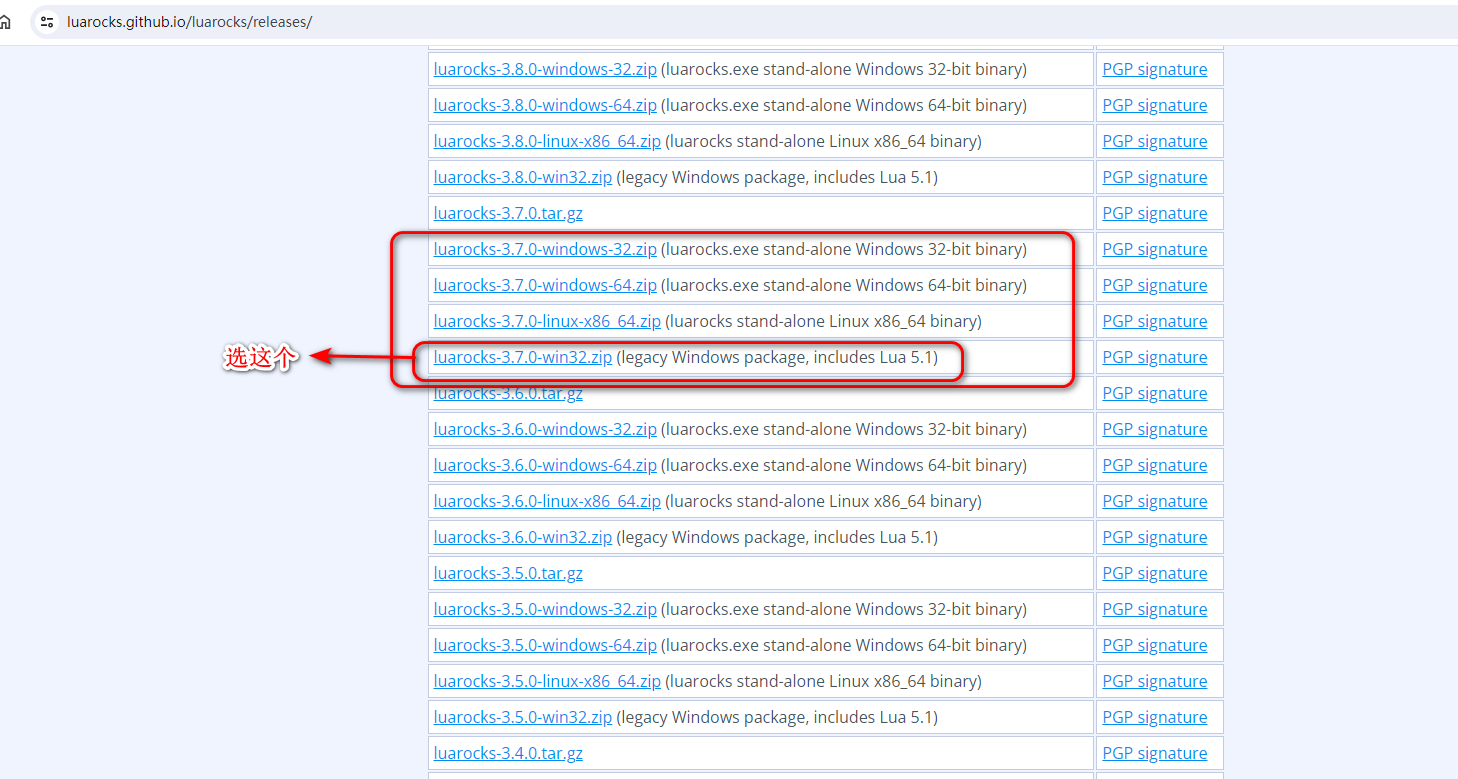
Task: Open PGP signature for luarocks-3.5.0-linux-x86_64.zip
Action: 1155,681
